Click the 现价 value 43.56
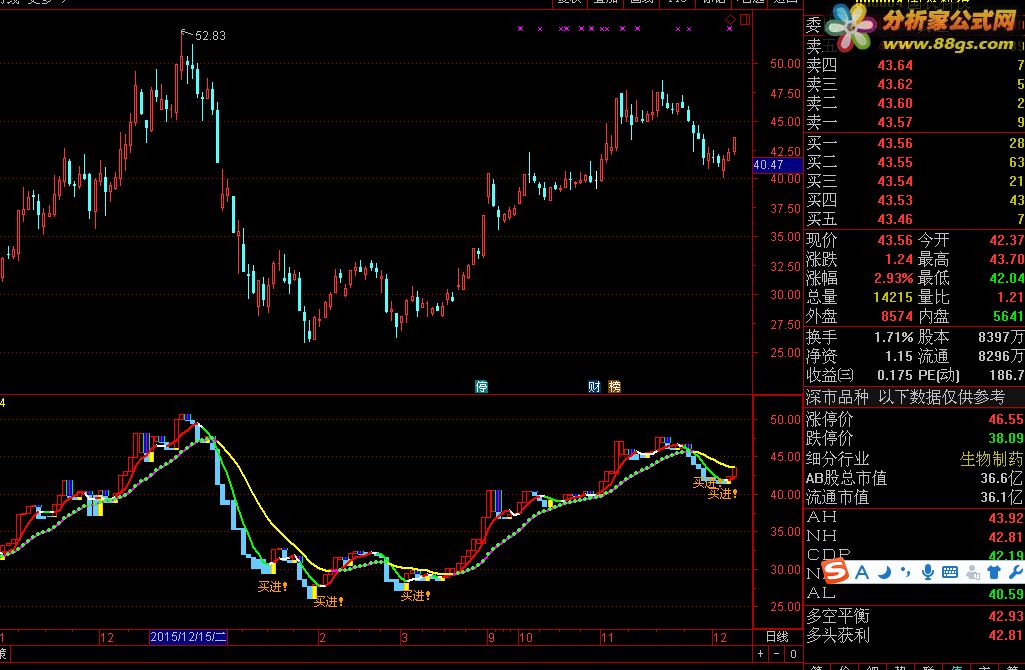 895,240
